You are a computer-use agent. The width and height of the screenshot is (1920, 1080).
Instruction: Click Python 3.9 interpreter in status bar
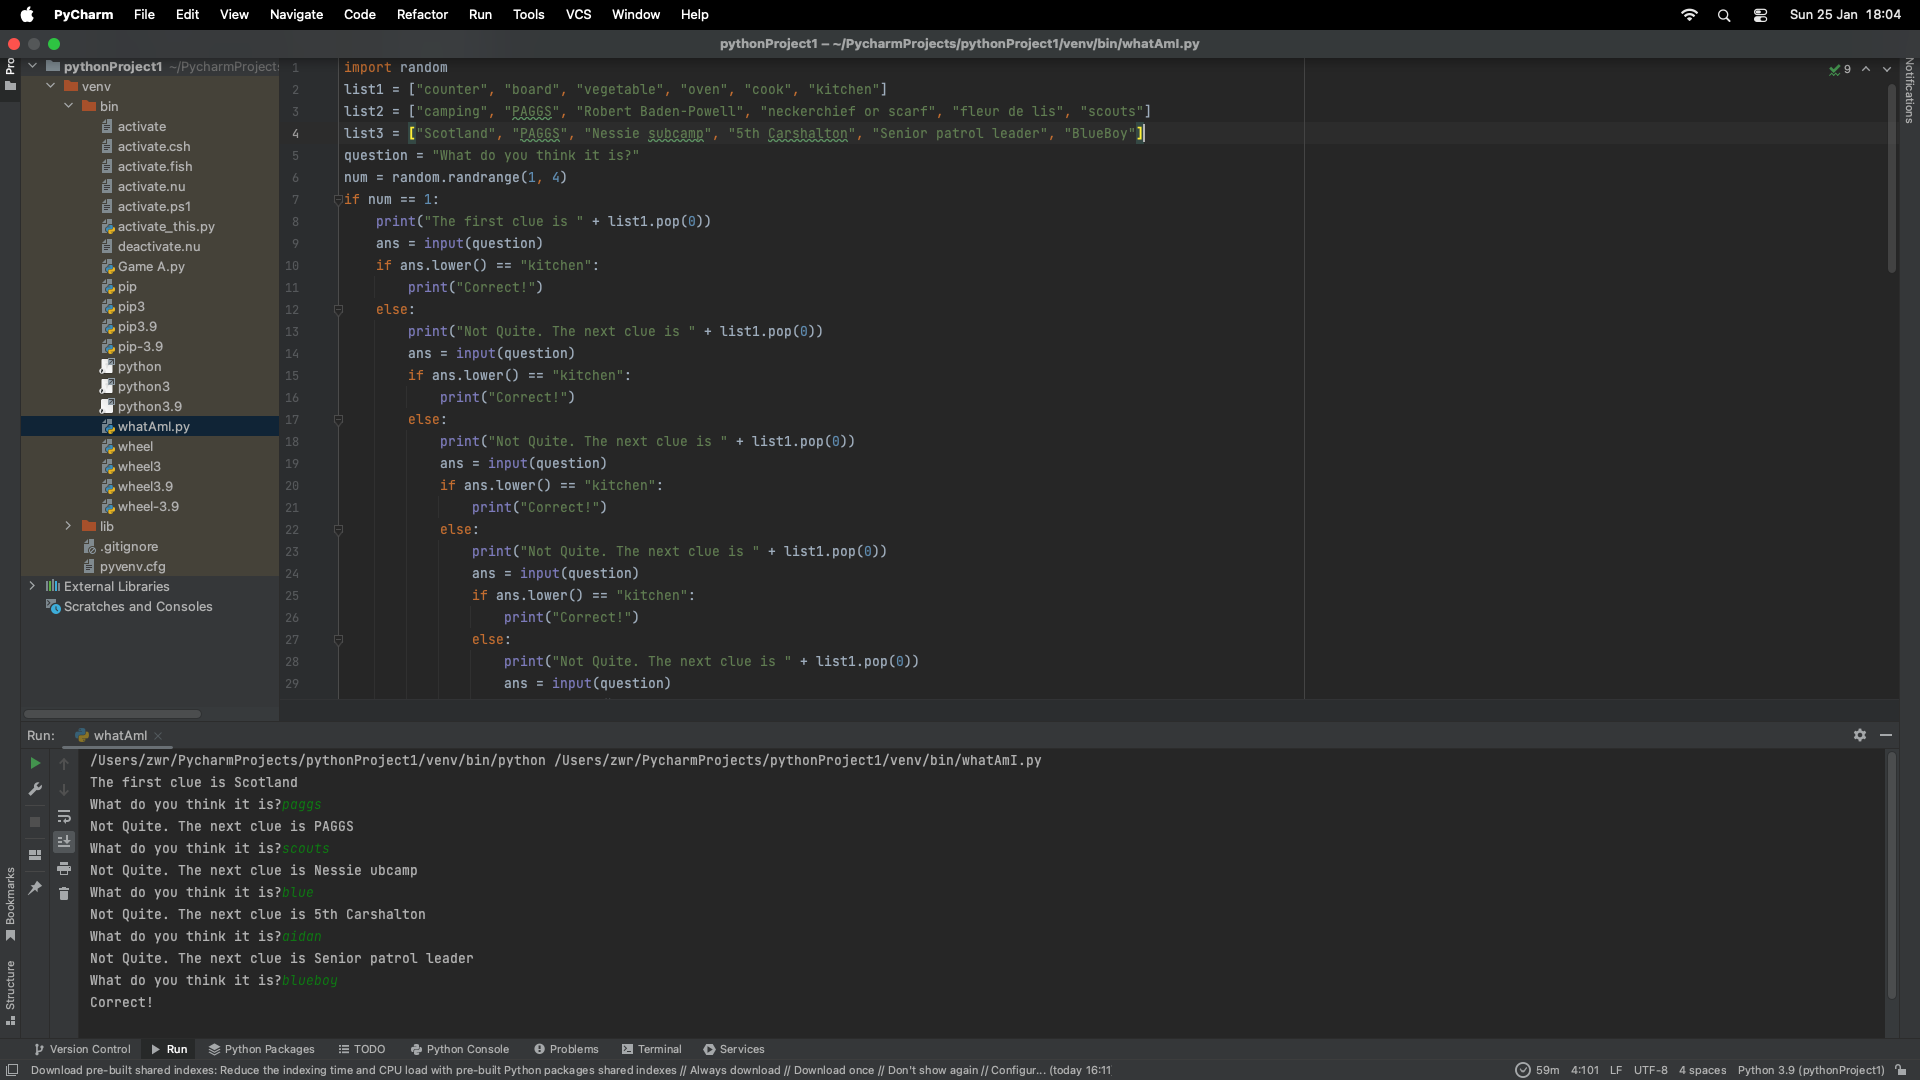click(x=1810, y=1070)
